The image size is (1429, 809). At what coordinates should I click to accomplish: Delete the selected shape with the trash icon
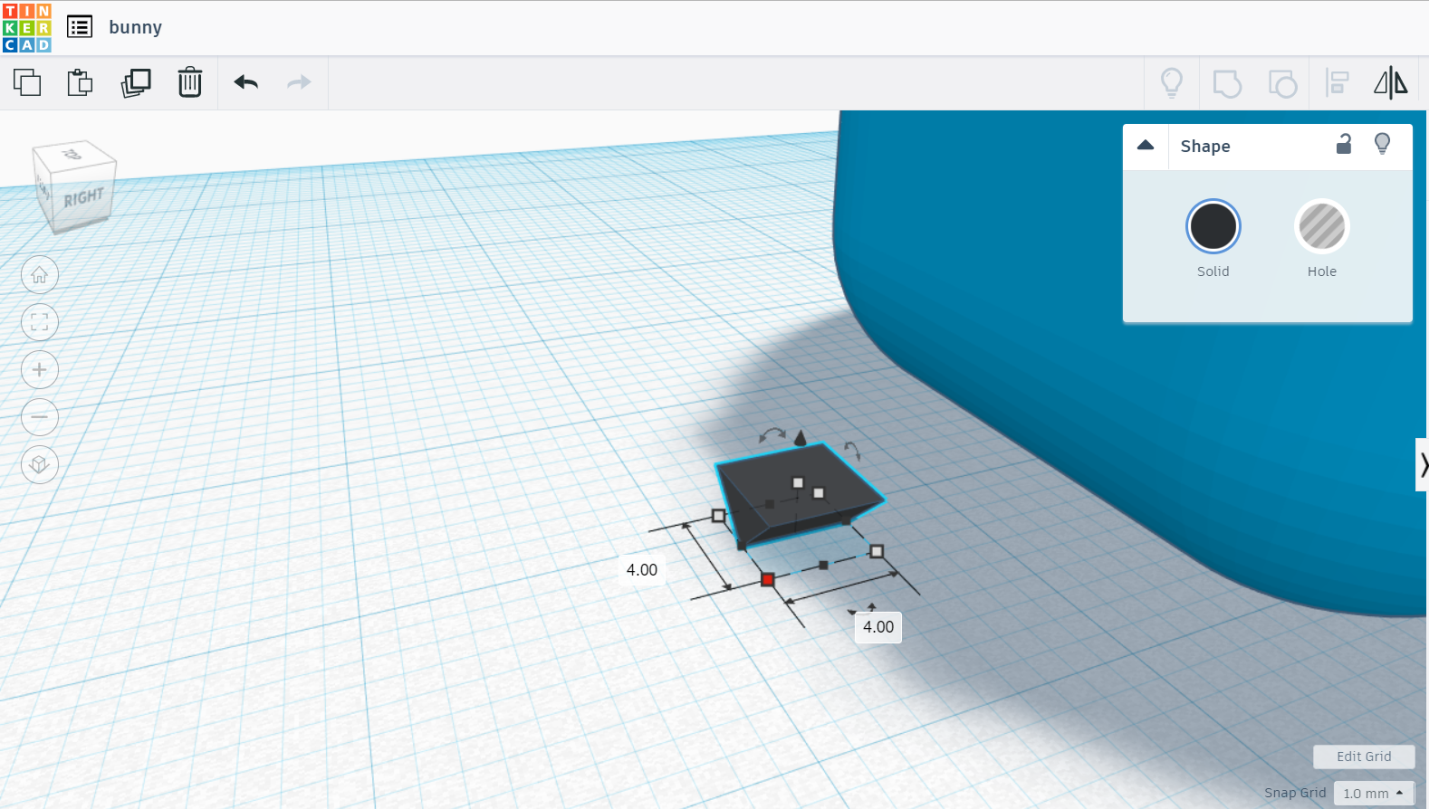(190, 82)
